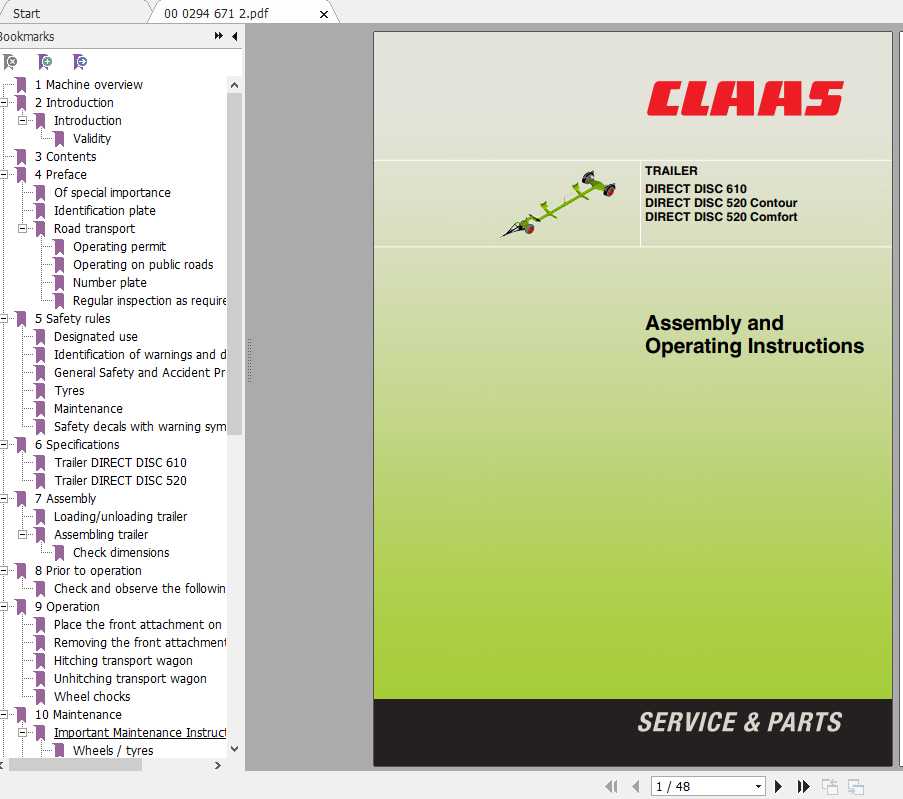Select Unhitching transport wagon bookmark

(x=130, y=679)
